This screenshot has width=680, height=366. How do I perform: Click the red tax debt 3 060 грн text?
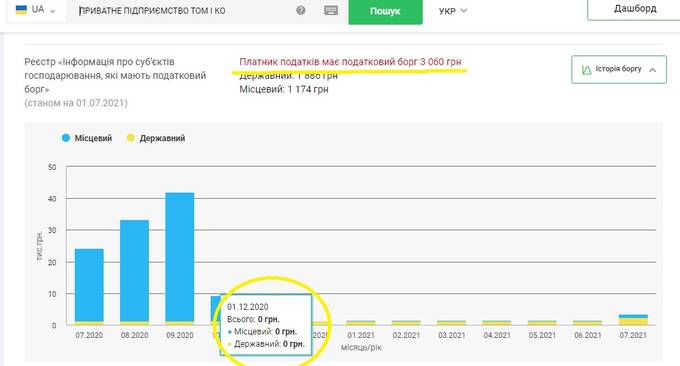point(350,62)
